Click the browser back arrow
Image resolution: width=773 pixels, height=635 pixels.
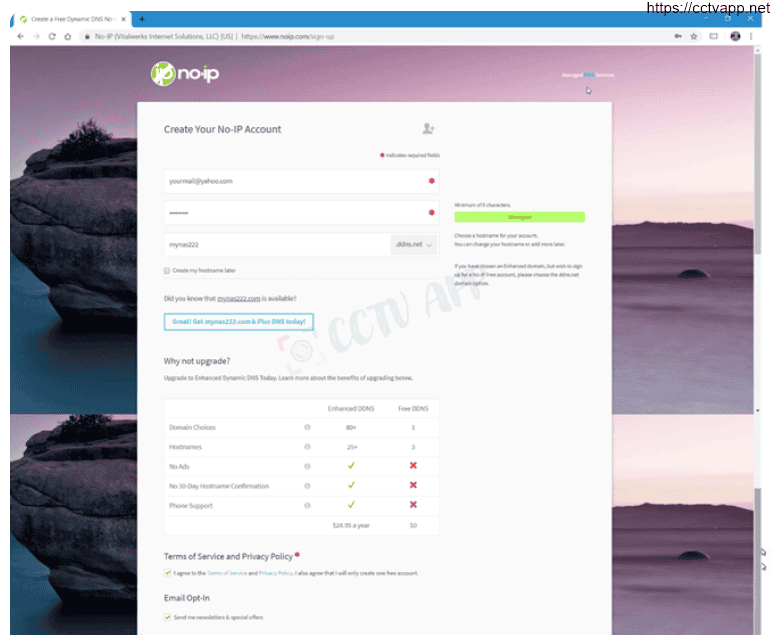click(21, 36)
